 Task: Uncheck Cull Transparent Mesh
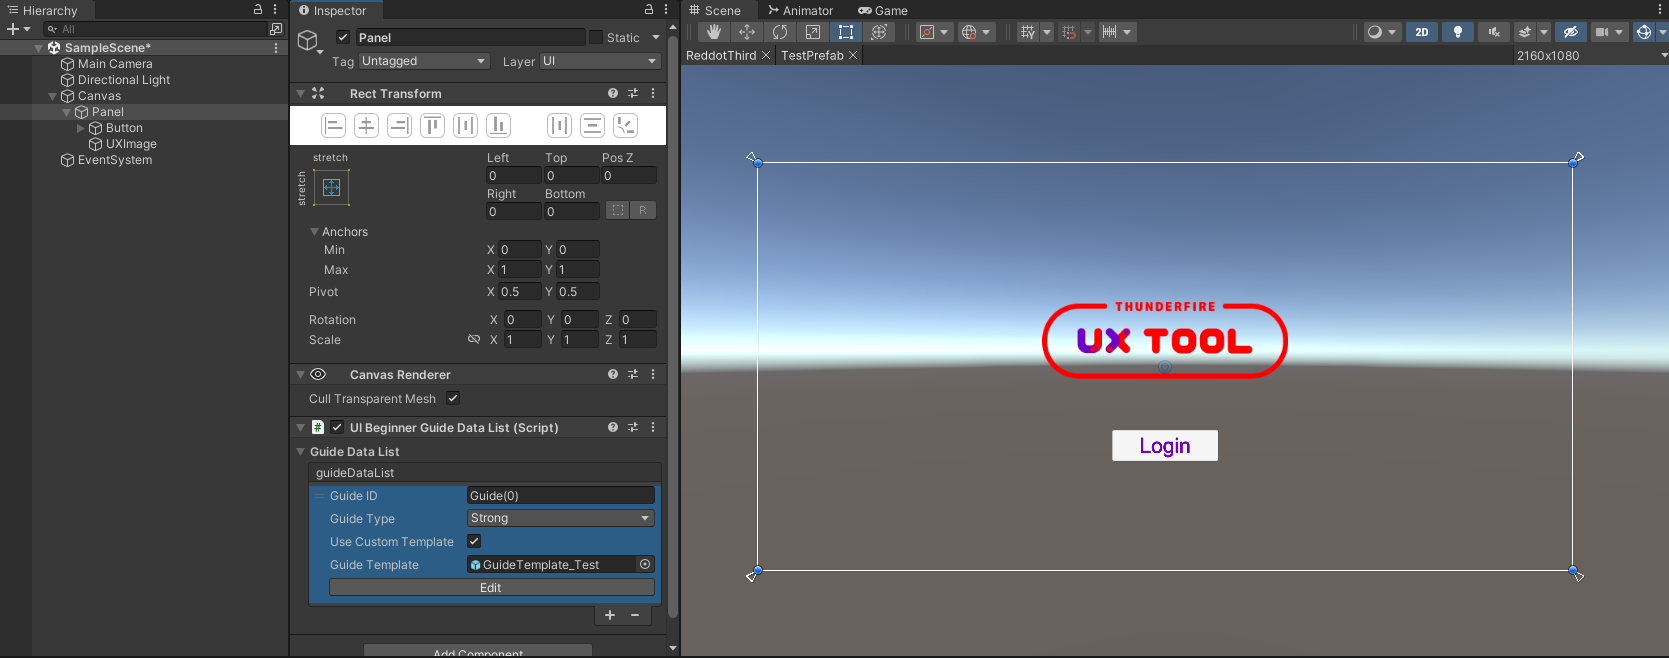click(453, 398)
